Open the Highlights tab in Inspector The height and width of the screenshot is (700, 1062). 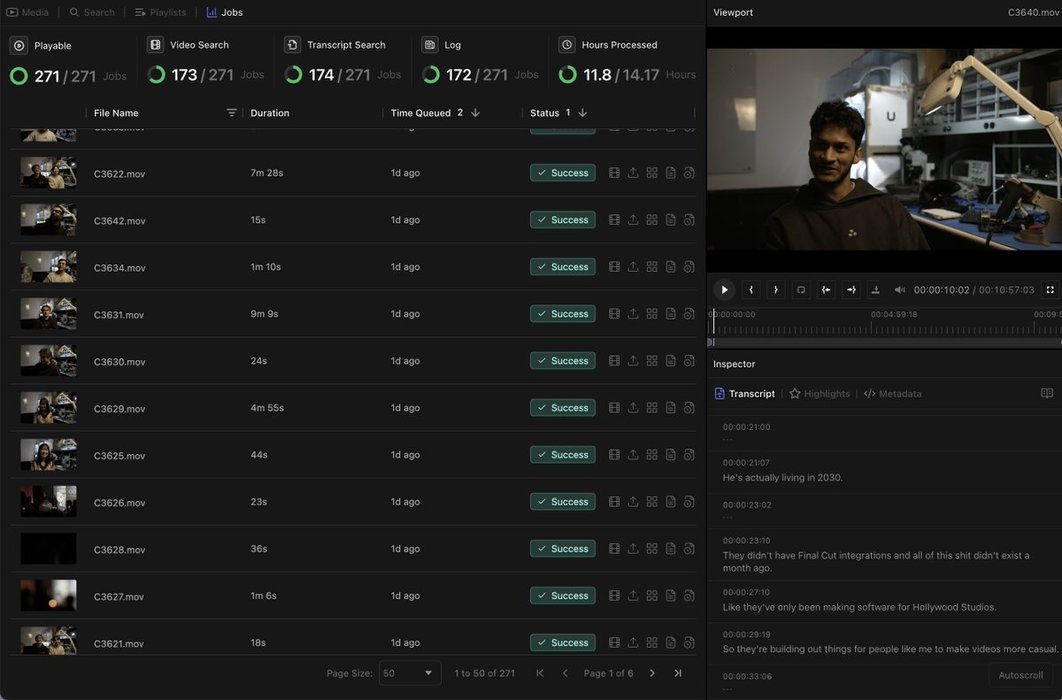820,393
